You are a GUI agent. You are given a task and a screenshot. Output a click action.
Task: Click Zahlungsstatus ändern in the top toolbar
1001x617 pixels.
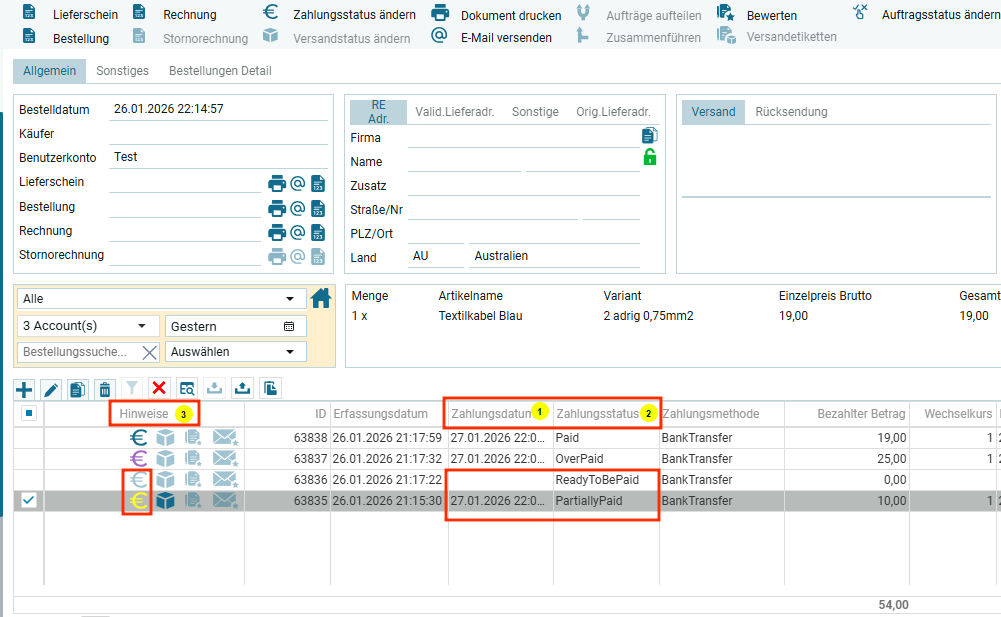(340, 15)
